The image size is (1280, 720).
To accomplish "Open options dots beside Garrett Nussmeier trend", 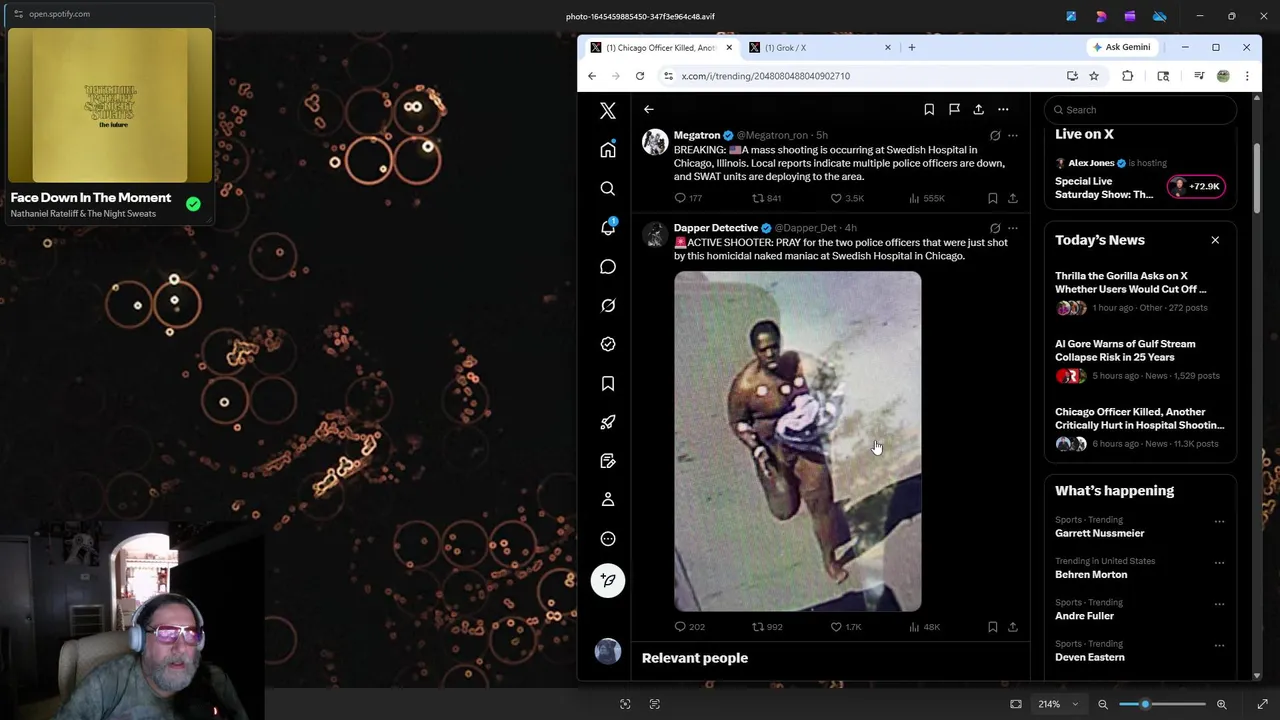I will click(x=1219, y=521).
